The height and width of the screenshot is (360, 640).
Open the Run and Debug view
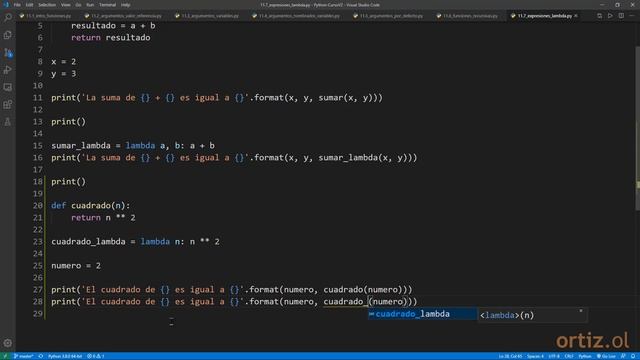(8, 70)
